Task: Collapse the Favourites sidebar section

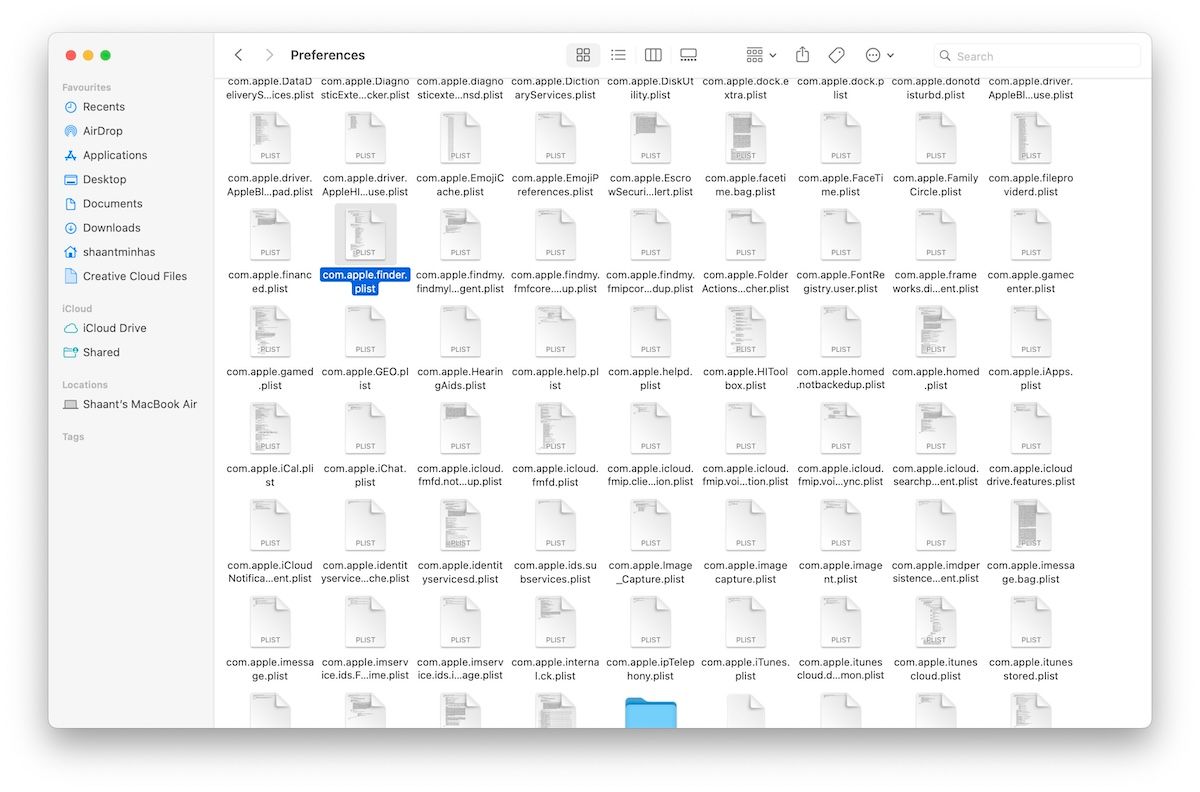Action: pos(86,87)
